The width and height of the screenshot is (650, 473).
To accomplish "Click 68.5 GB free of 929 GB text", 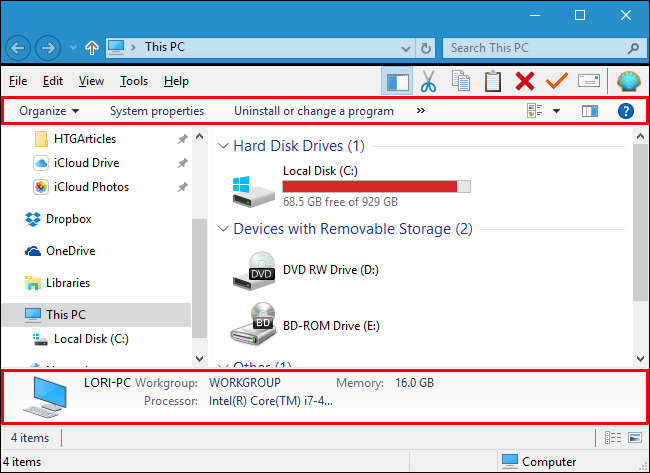I will (x=340, y=202).
